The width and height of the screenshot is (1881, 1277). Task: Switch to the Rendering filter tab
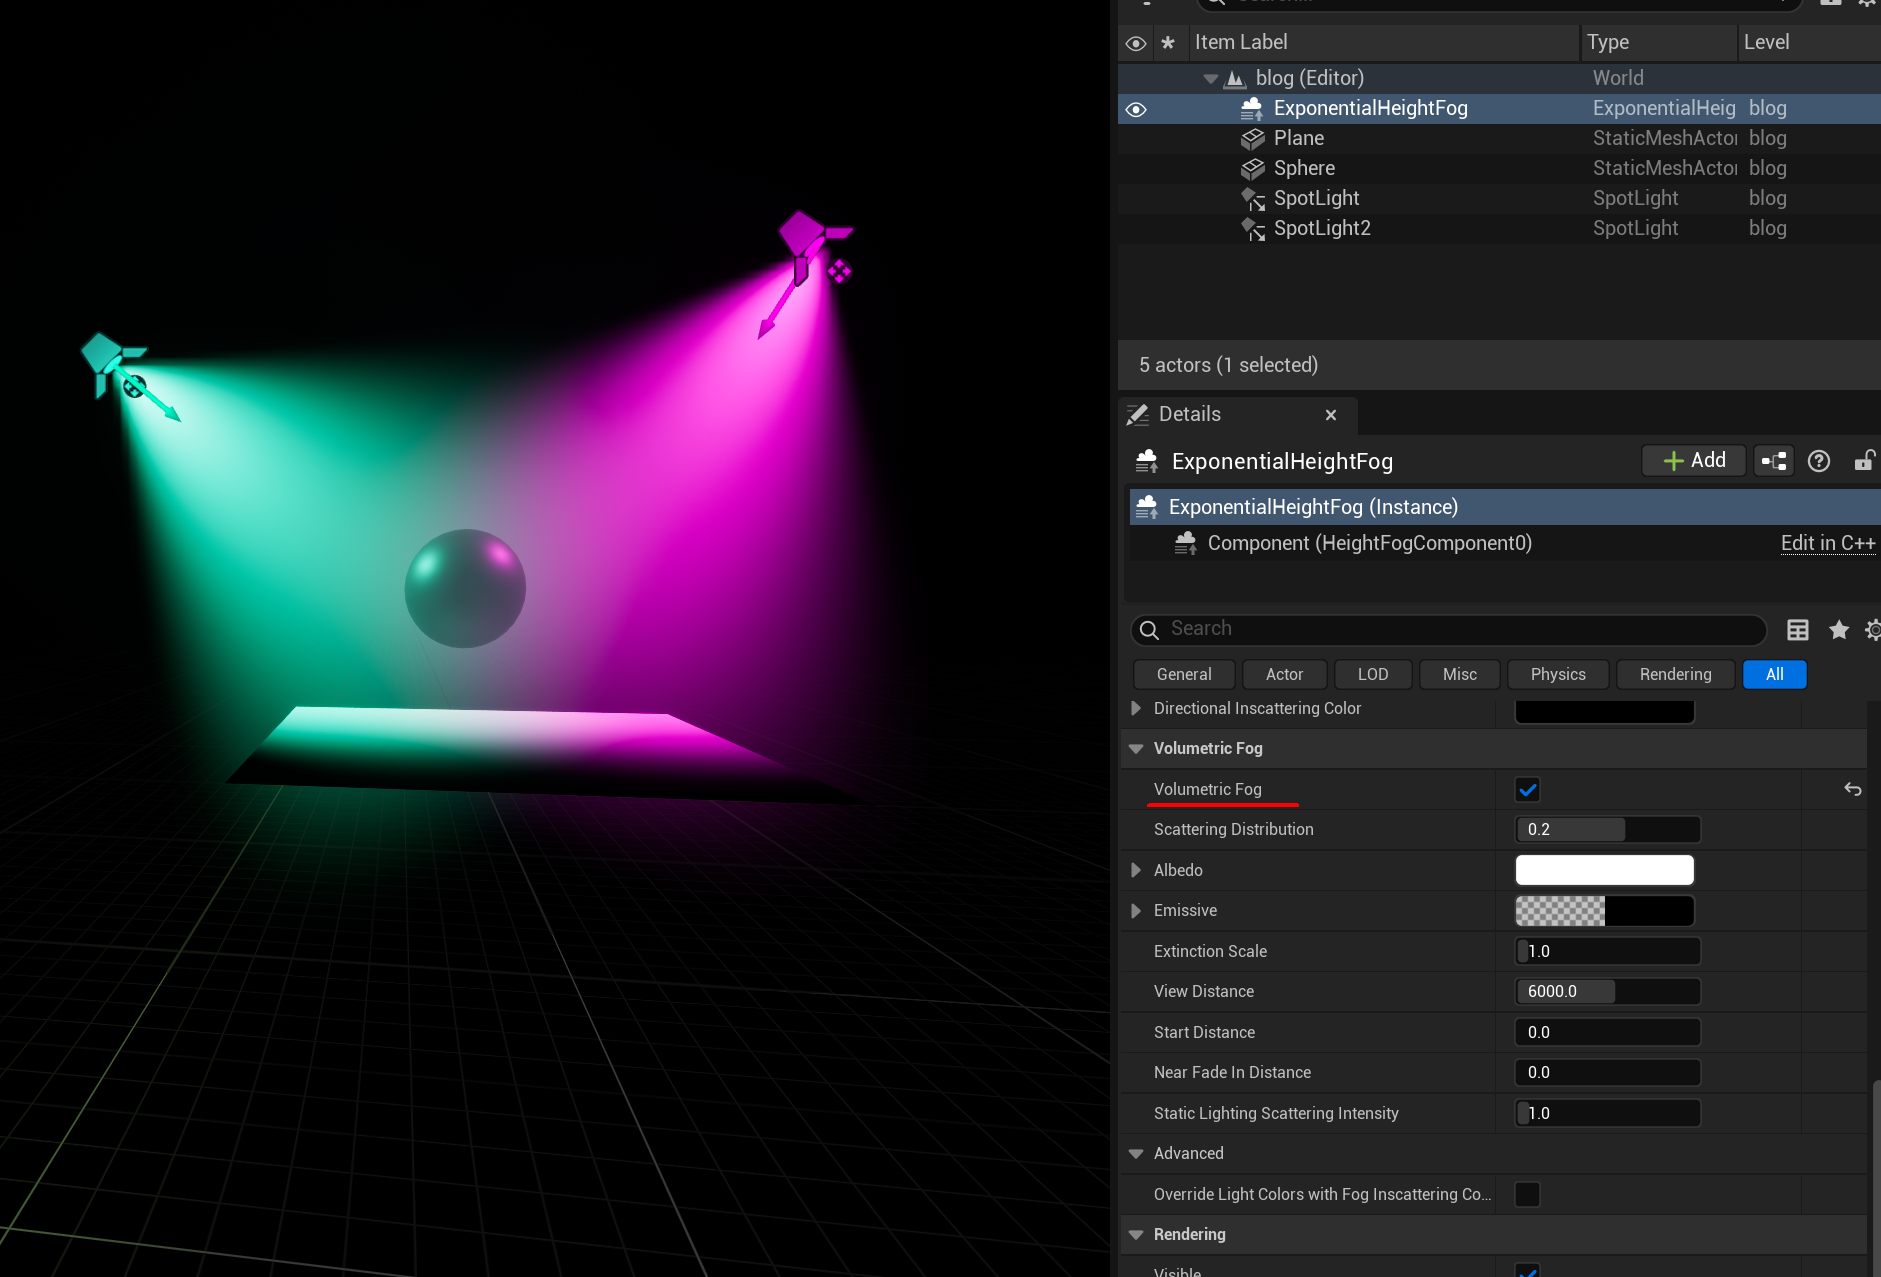[1675, 674]
